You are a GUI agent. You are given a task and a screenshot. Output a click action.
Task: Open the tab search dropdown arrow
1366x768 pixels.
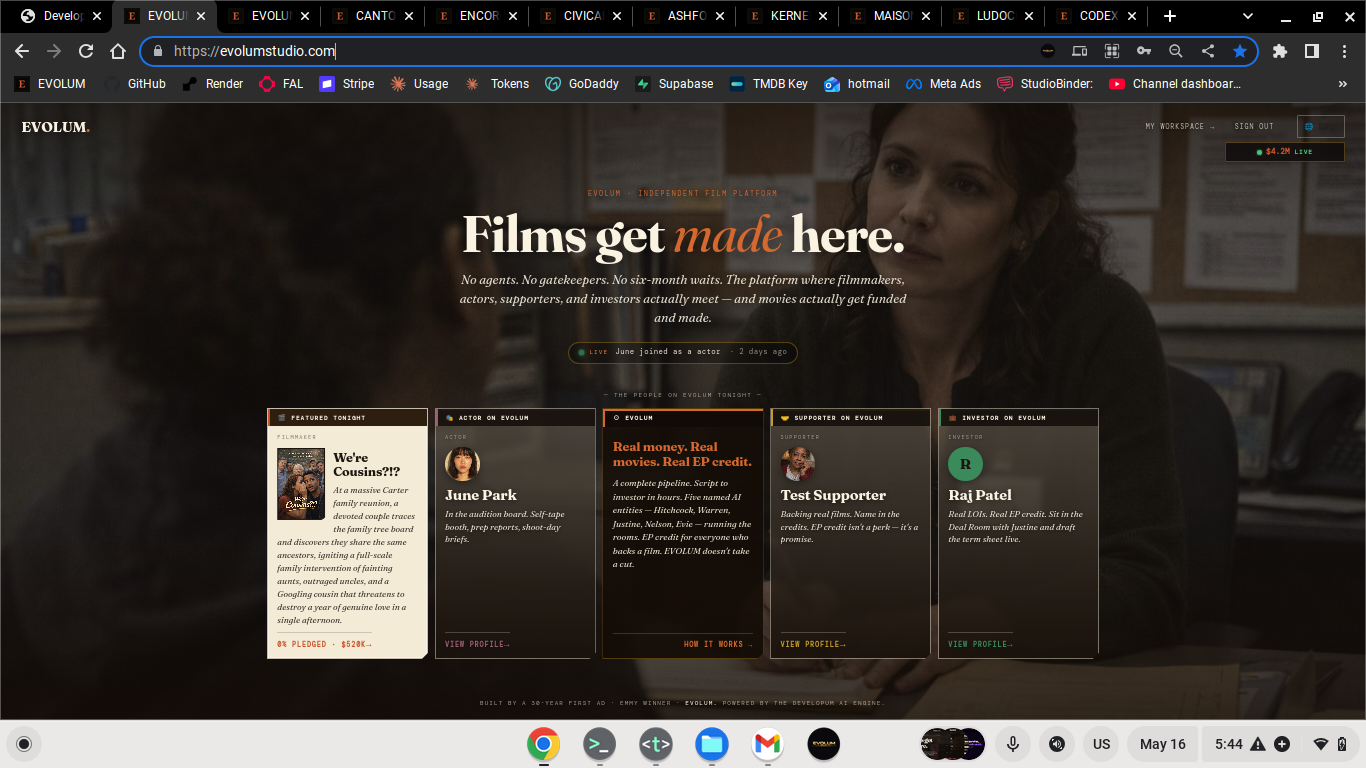[1248, 16]
